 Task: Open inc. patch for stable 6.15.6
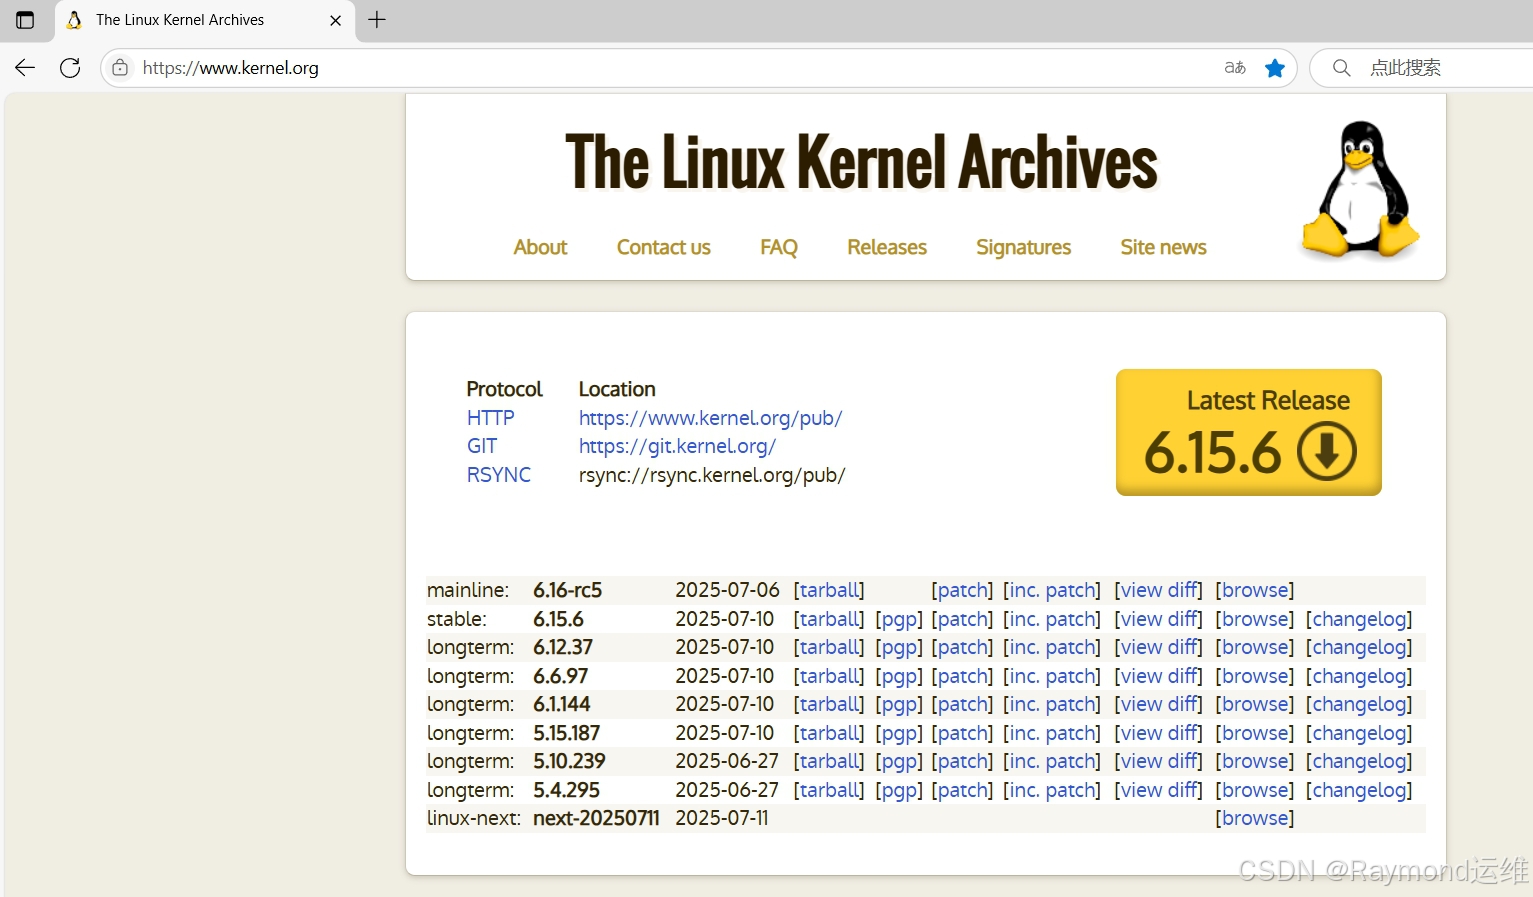point(1052,619)
